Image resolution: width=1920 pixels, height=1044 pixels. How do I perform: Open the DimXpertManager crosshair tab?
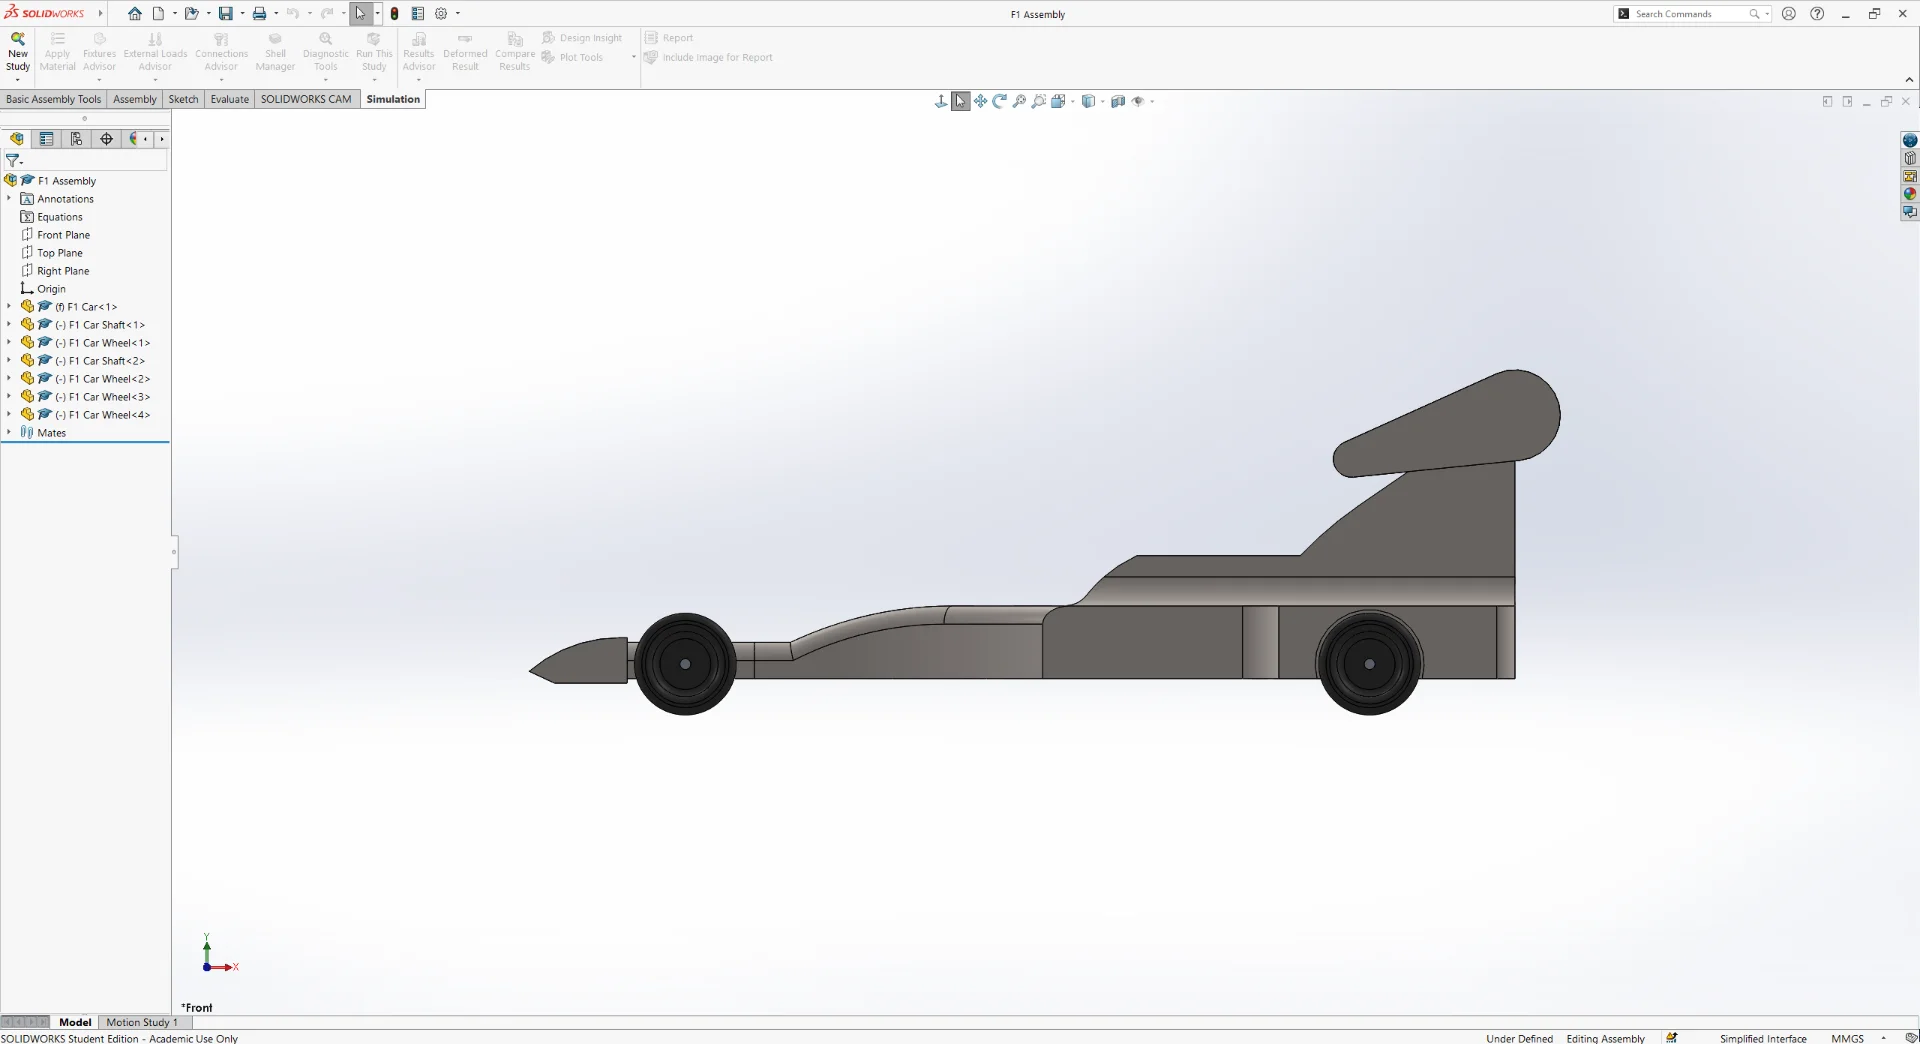pos(106,139)
